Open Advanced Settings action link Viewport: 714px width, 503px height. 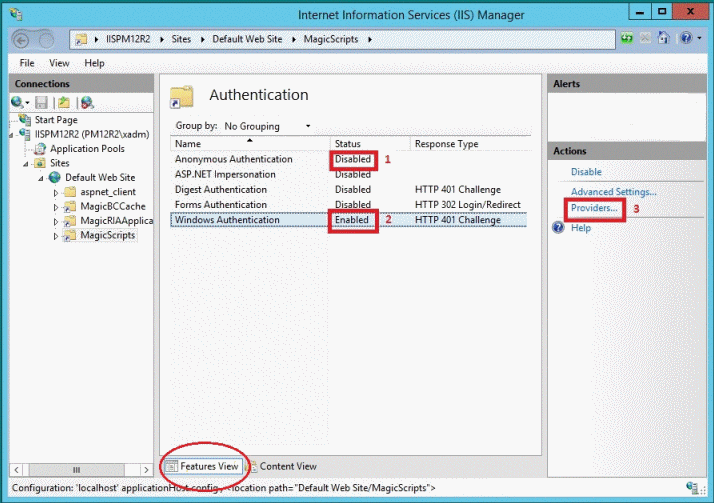tap(613, 192)
